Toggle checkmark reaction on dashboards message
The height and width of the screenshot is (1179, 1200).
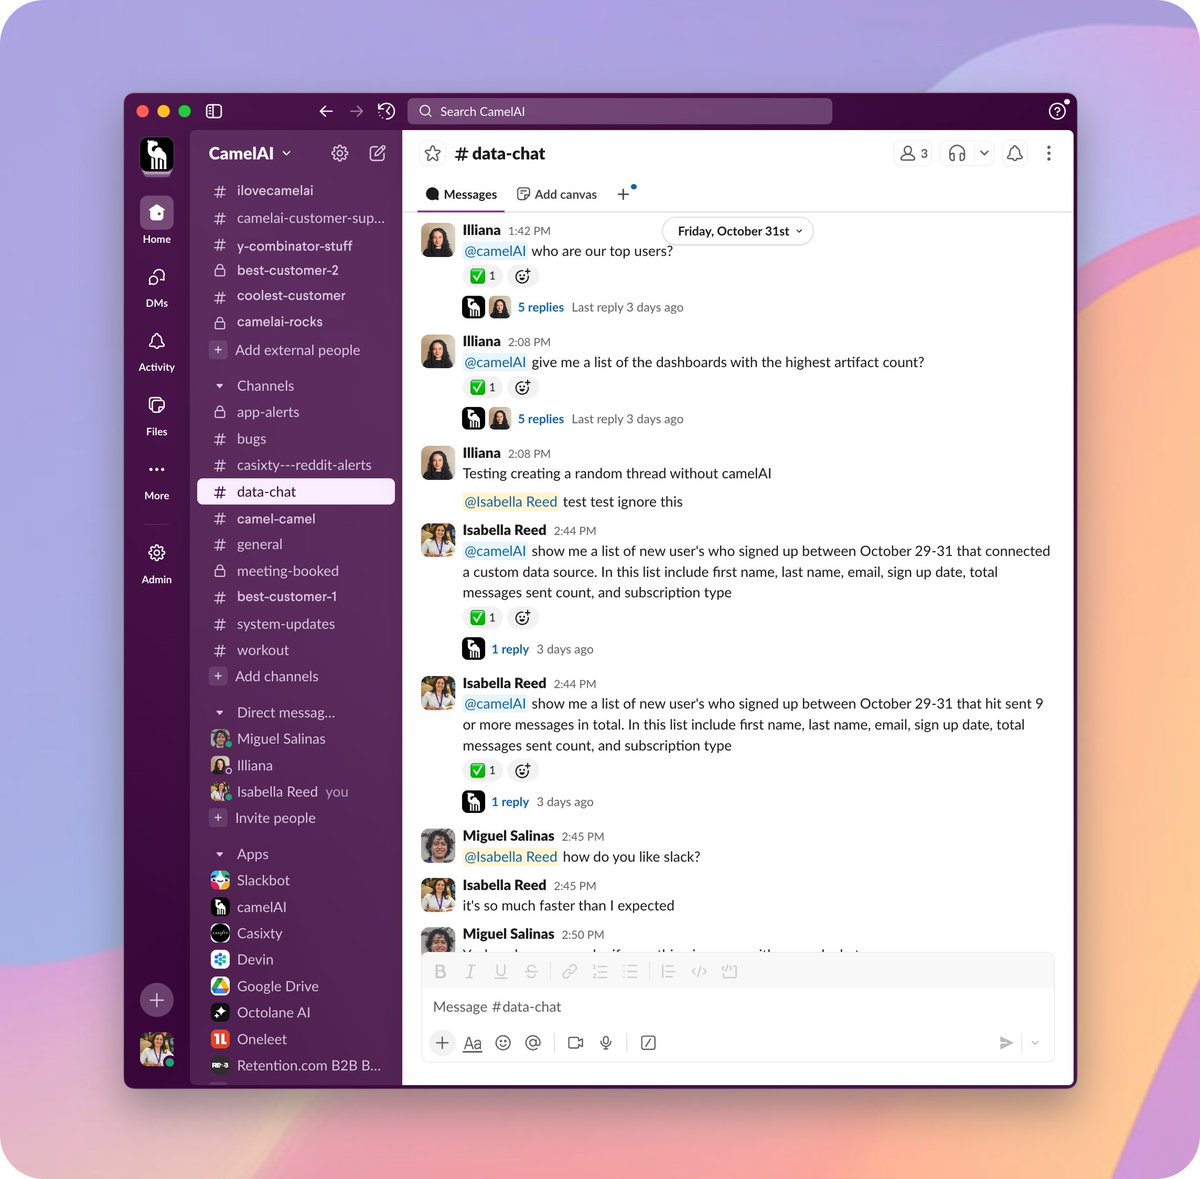(484, 387)
